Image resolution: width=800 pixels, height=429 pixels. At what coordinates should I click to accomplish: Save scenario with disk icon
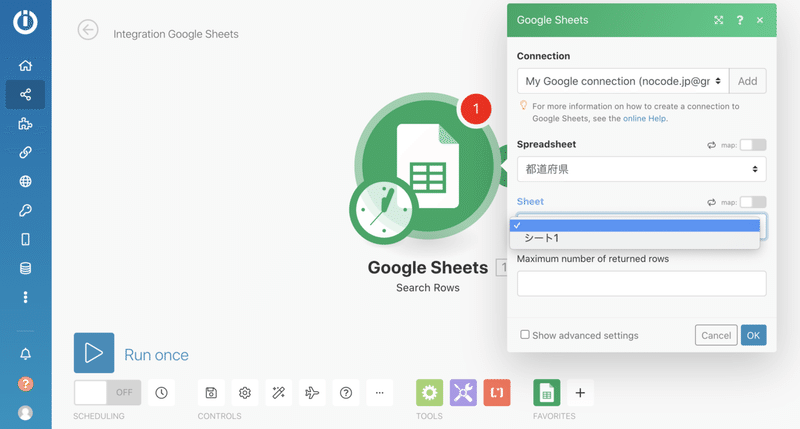[211, 392]
